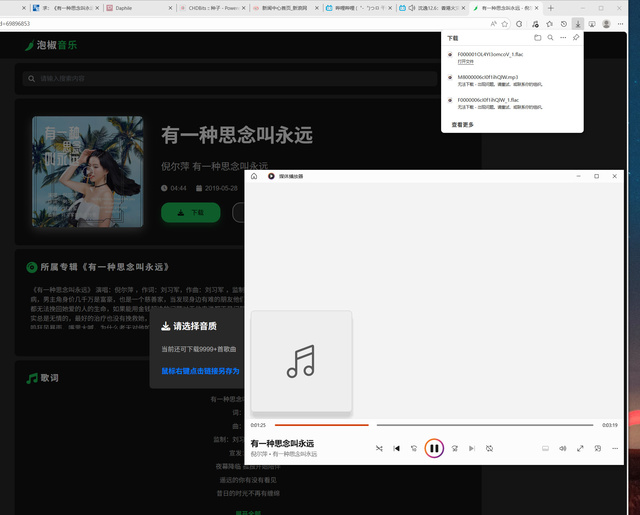Switch the media player to full screen
The image size is (640, 515).
click(x=580, y=449)
